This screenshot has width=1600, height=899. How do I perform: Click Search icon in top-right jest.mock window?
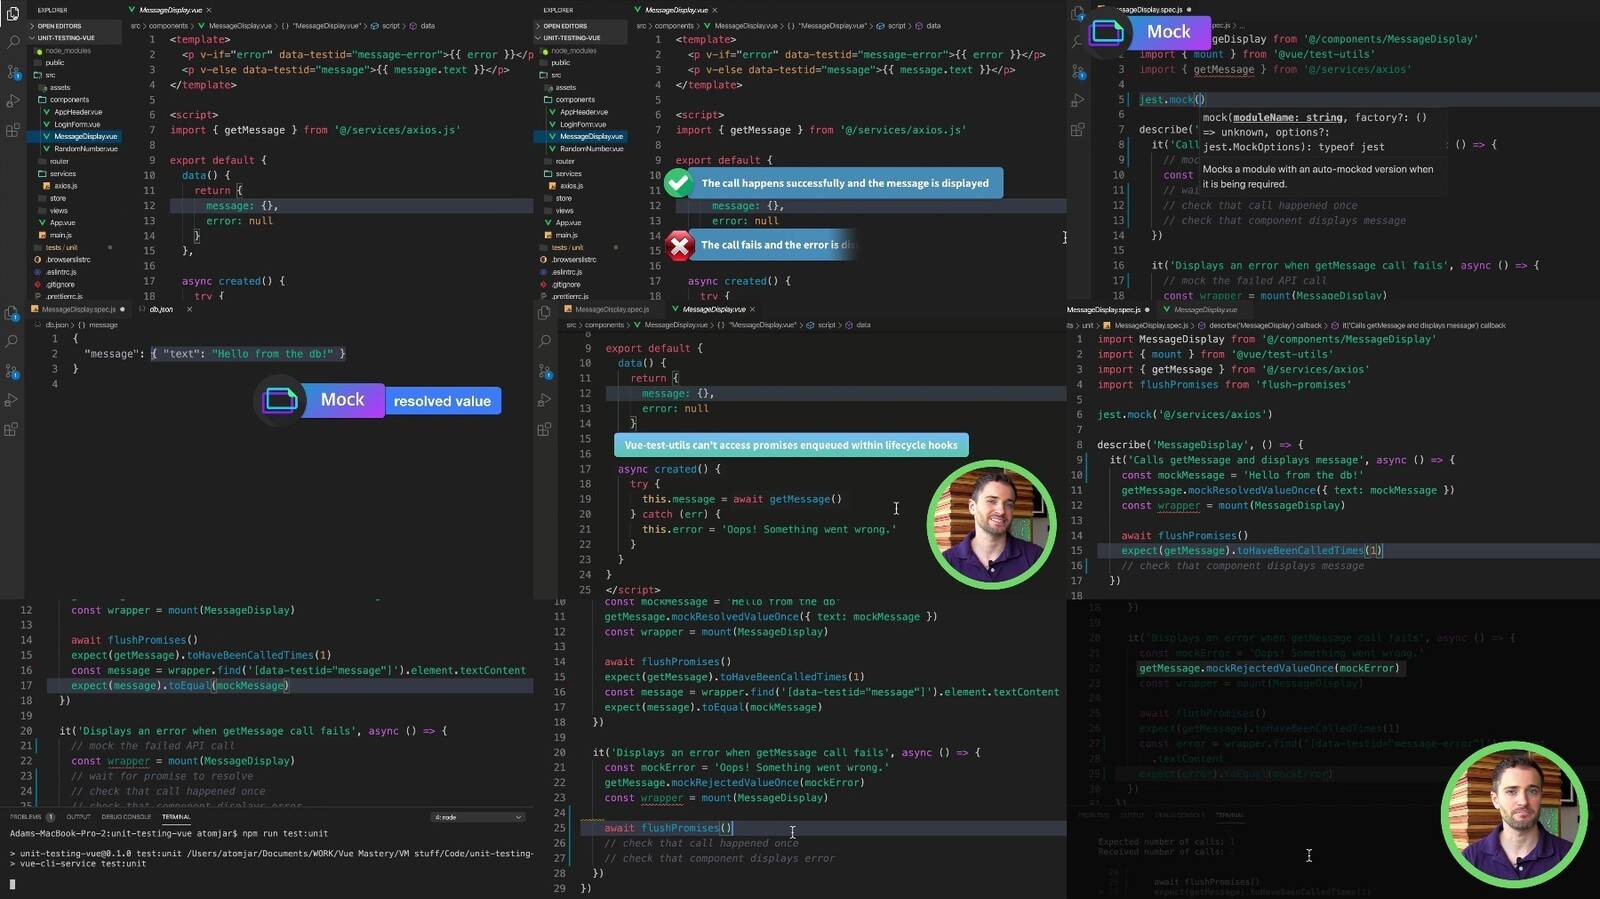click(1078, 42)
